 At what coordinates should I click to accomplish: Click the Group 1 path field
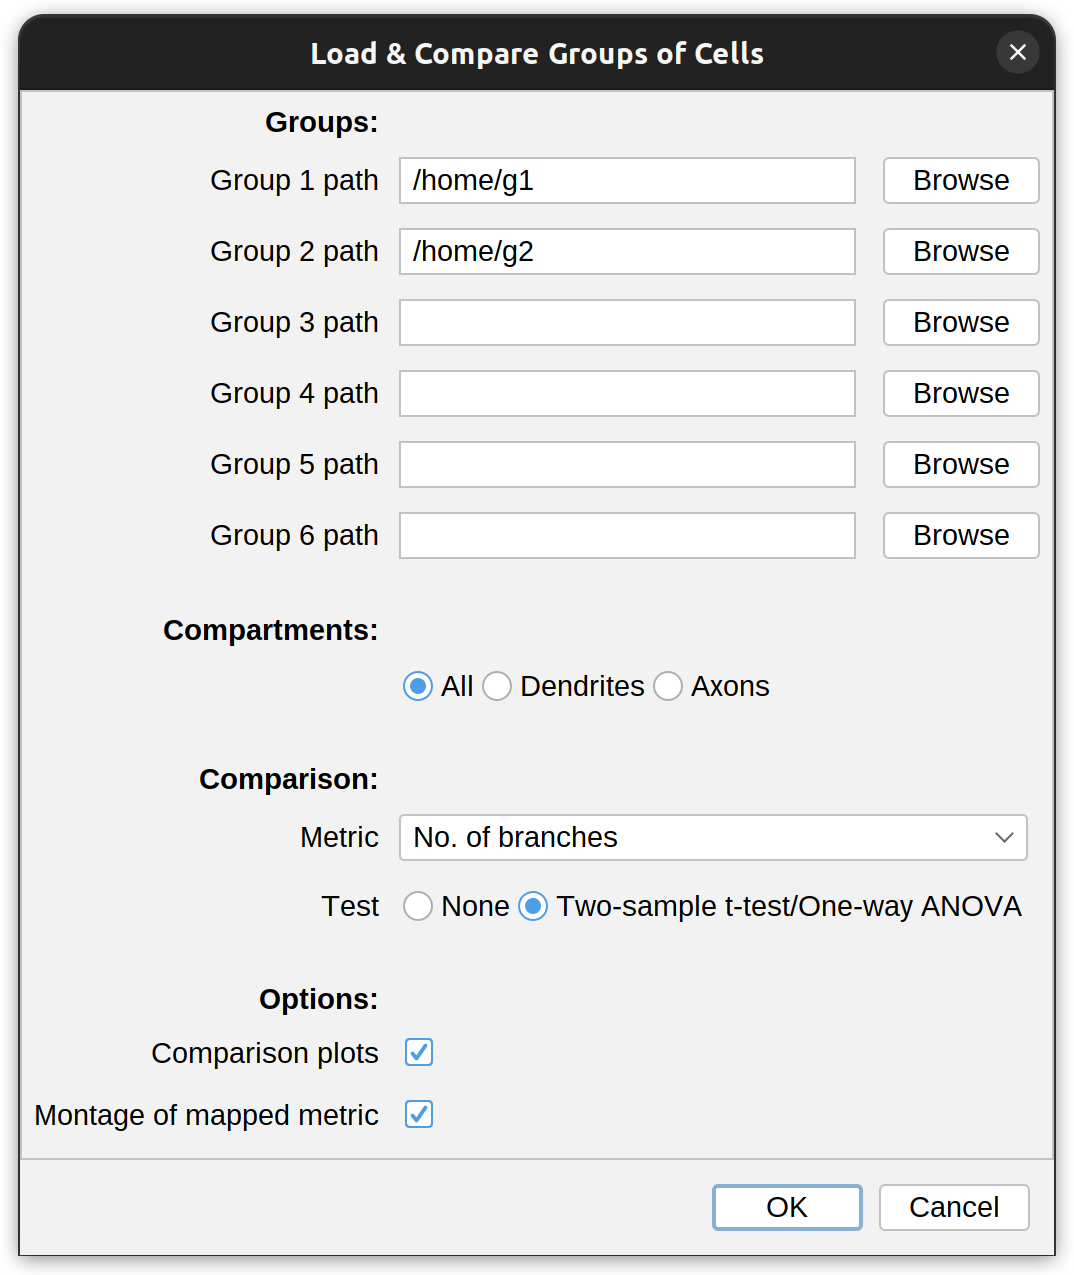pos(627,180)
